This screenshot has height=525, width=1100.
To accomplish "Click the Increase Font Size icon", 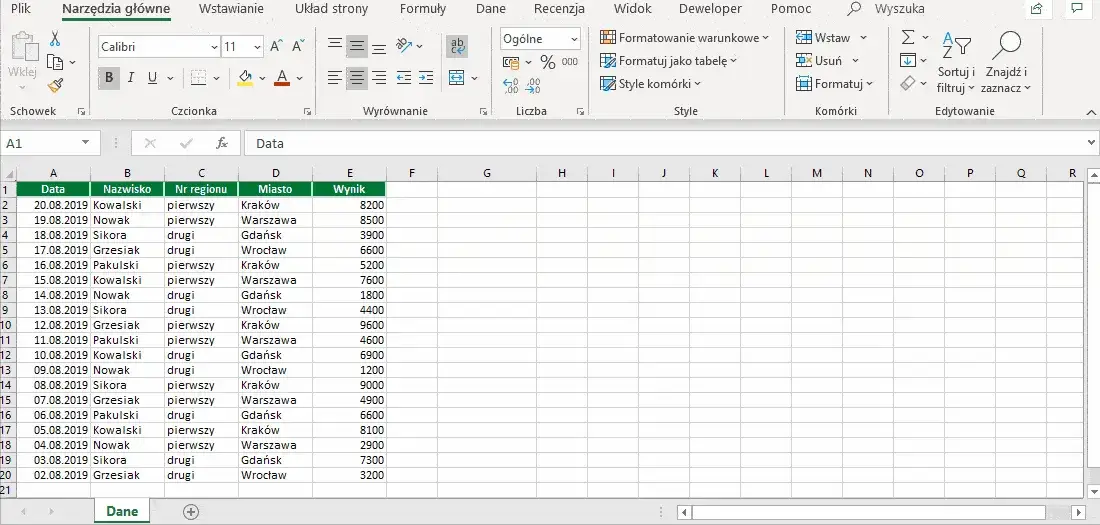I will (276, 47).
